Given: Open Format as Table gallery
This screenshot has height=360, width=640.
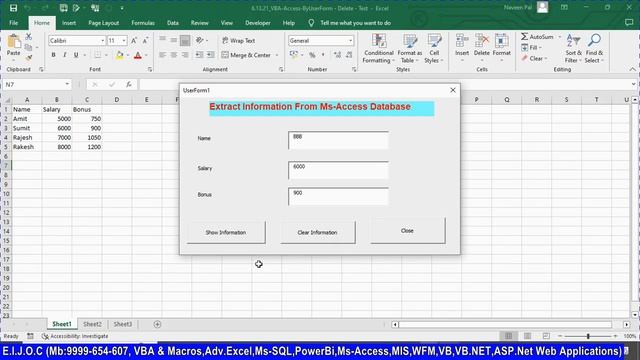Looking at the screenshot, I should (410, 49).
